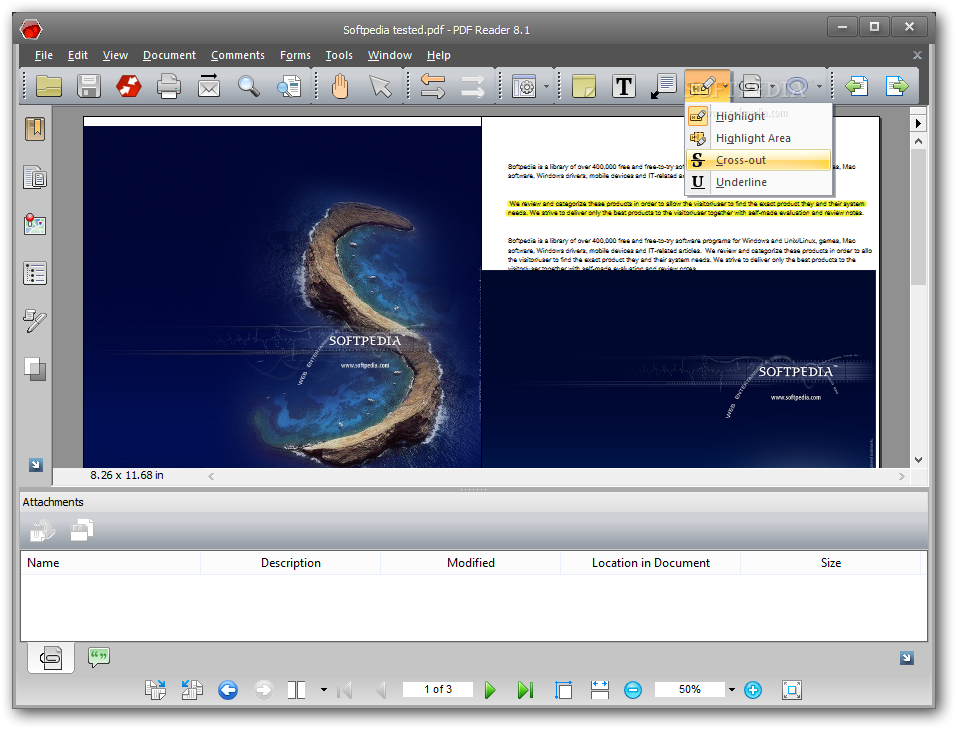Open the File menu
The image size is (956, 729).
[44, 55]
